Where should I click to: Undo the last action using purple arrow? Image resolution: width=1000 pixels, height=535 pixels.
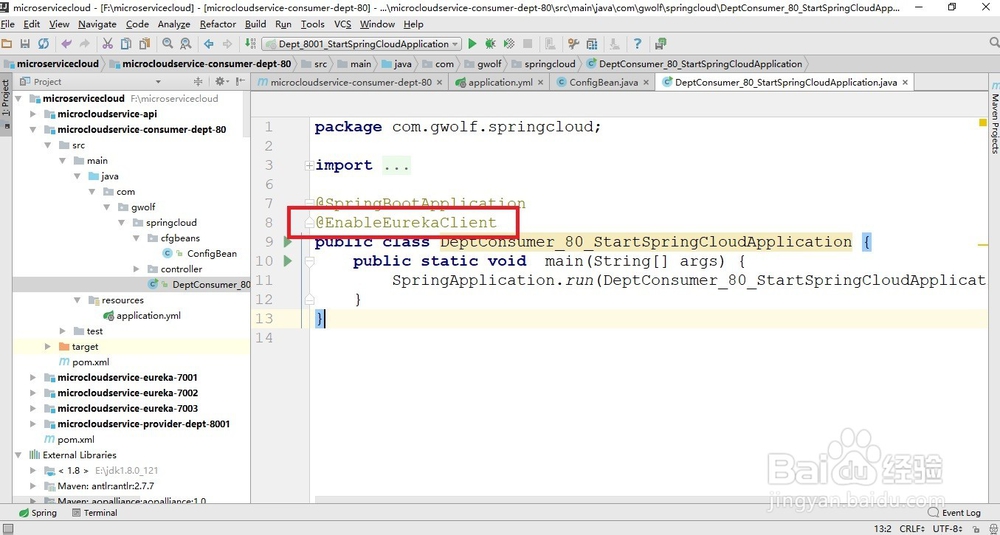pyautogui.click(x=66, y=44)
